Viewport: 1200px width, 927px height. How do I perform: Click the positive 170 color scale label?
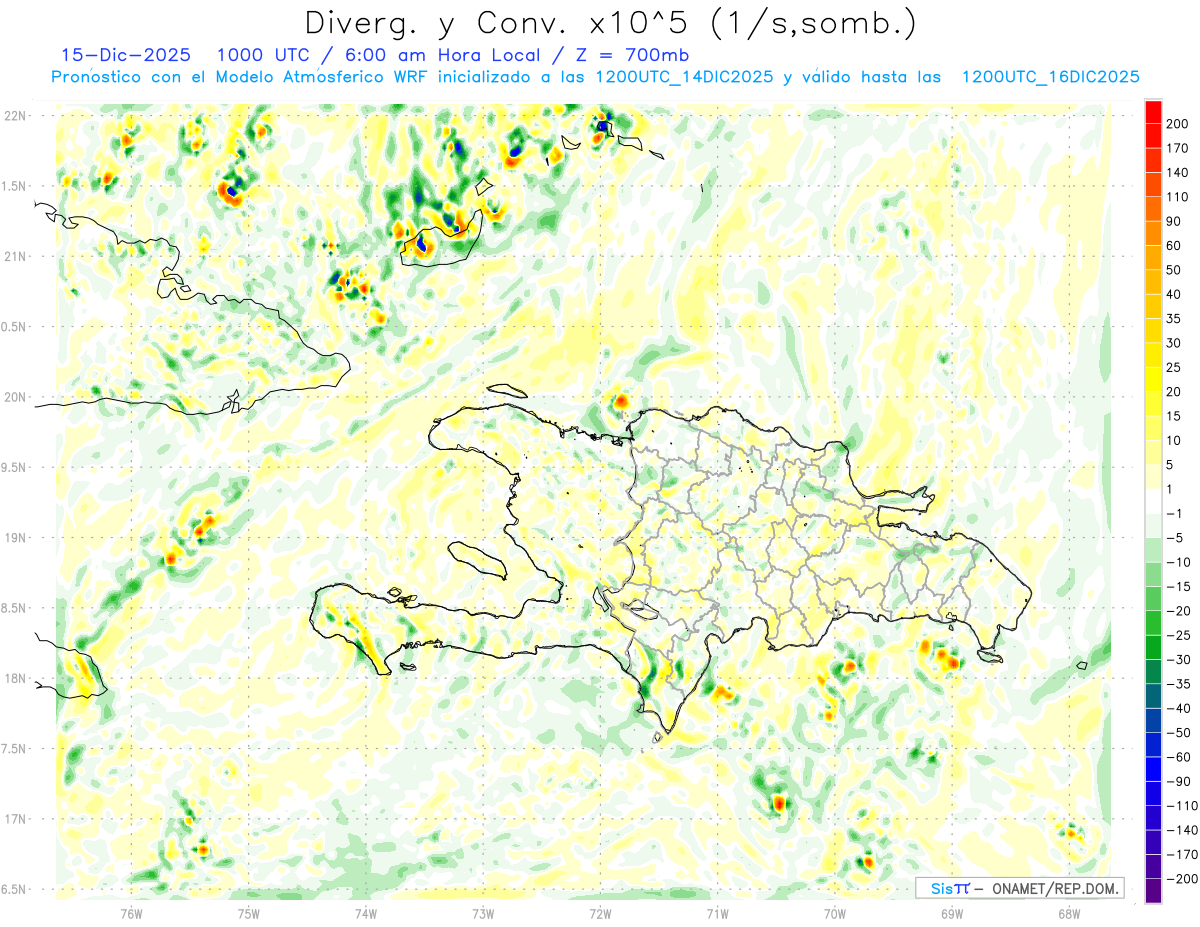(x=1178, y=148)
